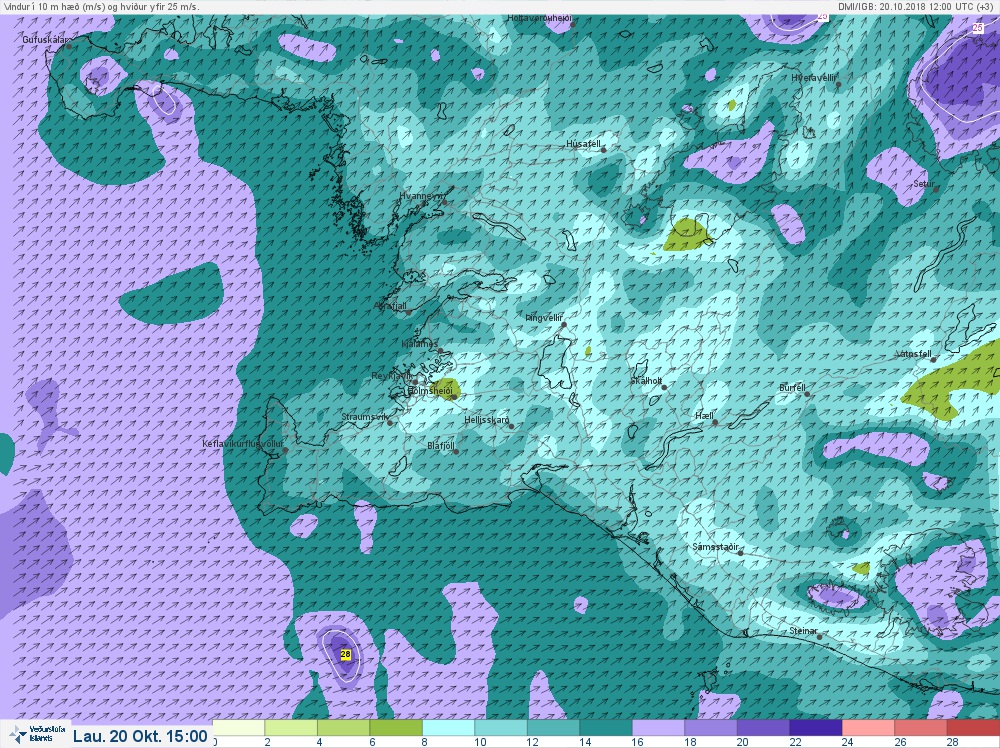1000x748 pixels.
Task: Click the Akrafjall station label
Action: 391,306
